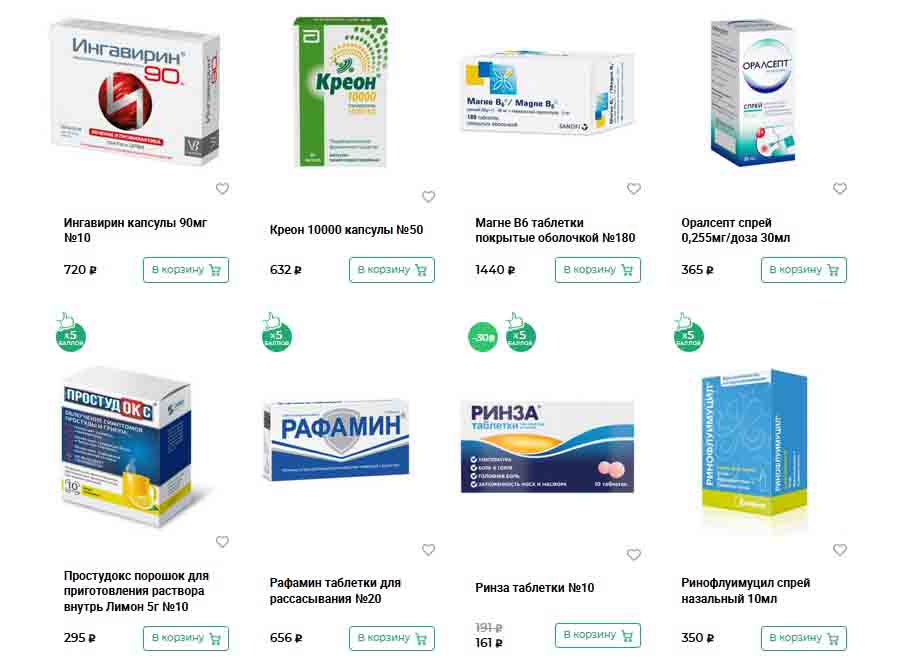This screenshot has height=663, width=899.
Task: Add Ингавирин 720₽ to cart
Action: click(x=186, y=270)
